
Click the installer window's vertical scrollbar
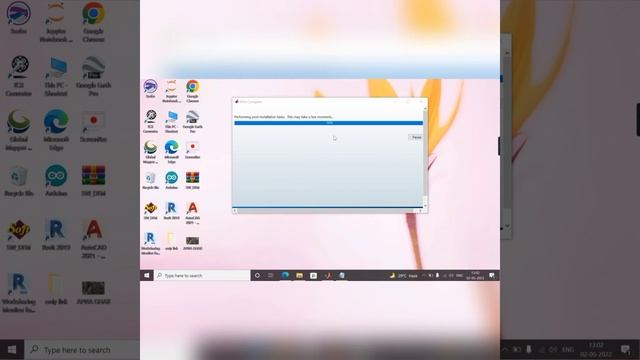click(x=425, y=158)
